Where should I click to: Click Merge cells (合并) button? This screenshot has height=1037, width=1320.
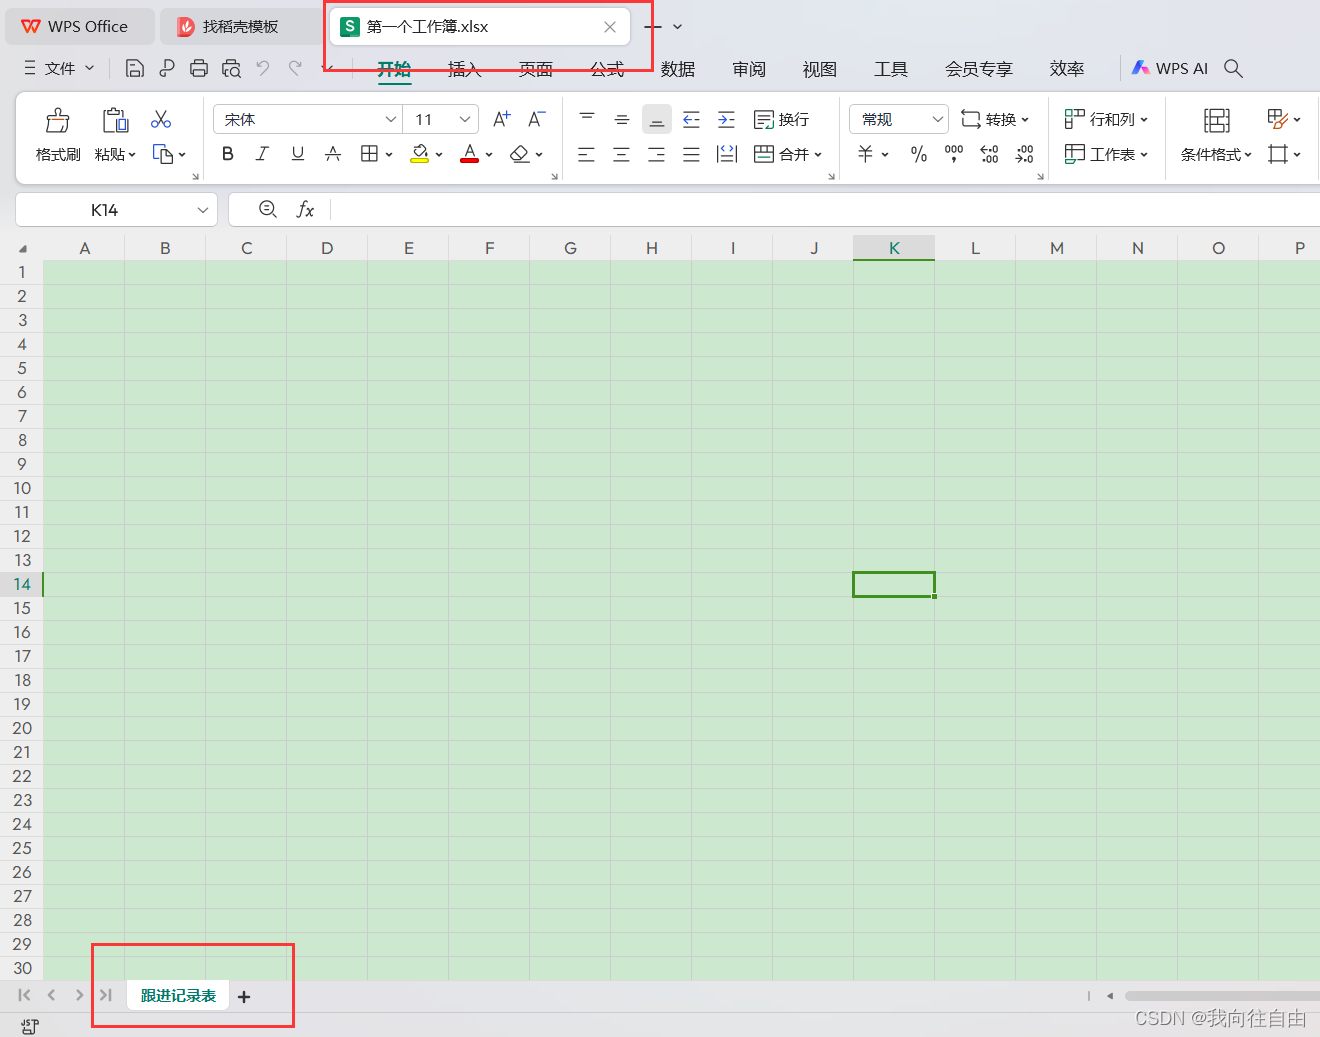coord(781,154)
